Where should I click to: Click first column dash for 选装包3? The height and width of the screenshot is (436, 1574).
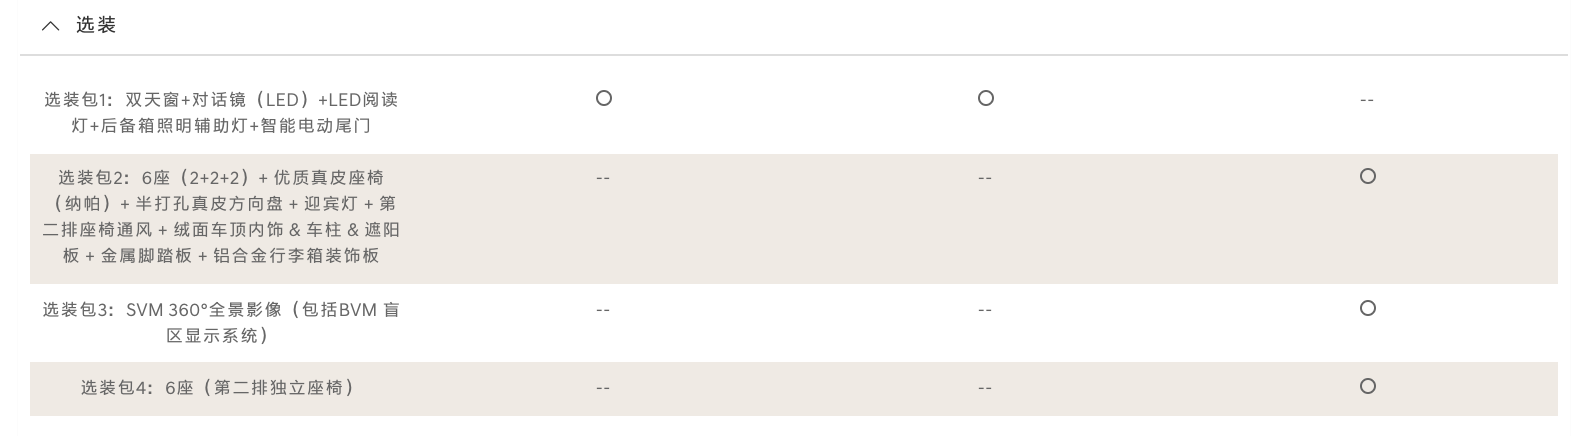click(x=602, y=310)
